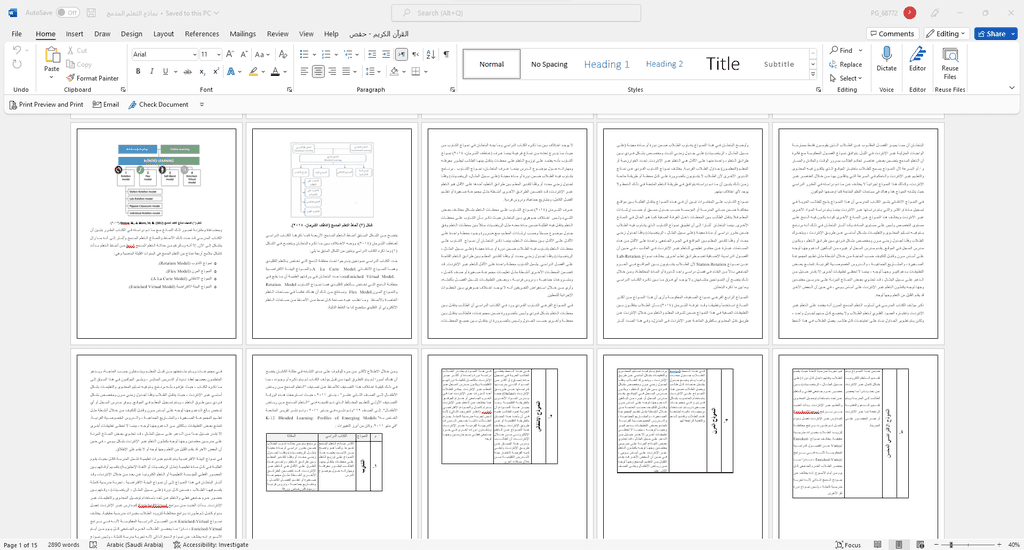Align text to the left

click(x=304, y=72)
